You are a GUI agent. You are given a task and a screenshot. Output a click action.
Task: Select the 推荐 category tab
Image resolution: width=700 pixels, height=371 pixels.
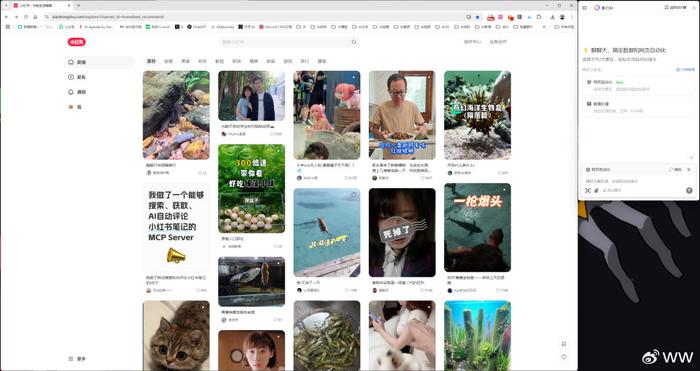click(x=152, y=61)
